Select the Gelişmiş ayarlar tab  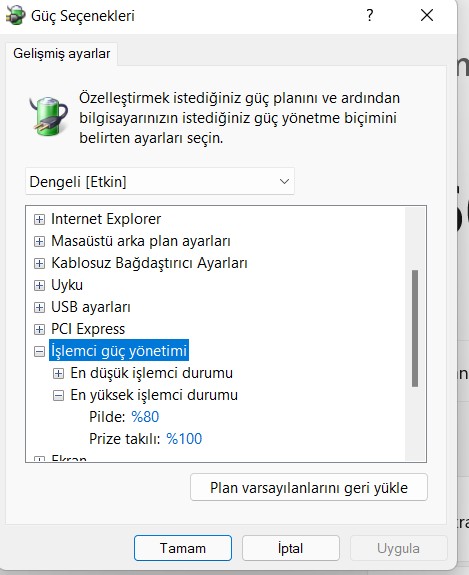tap(62, 54)
